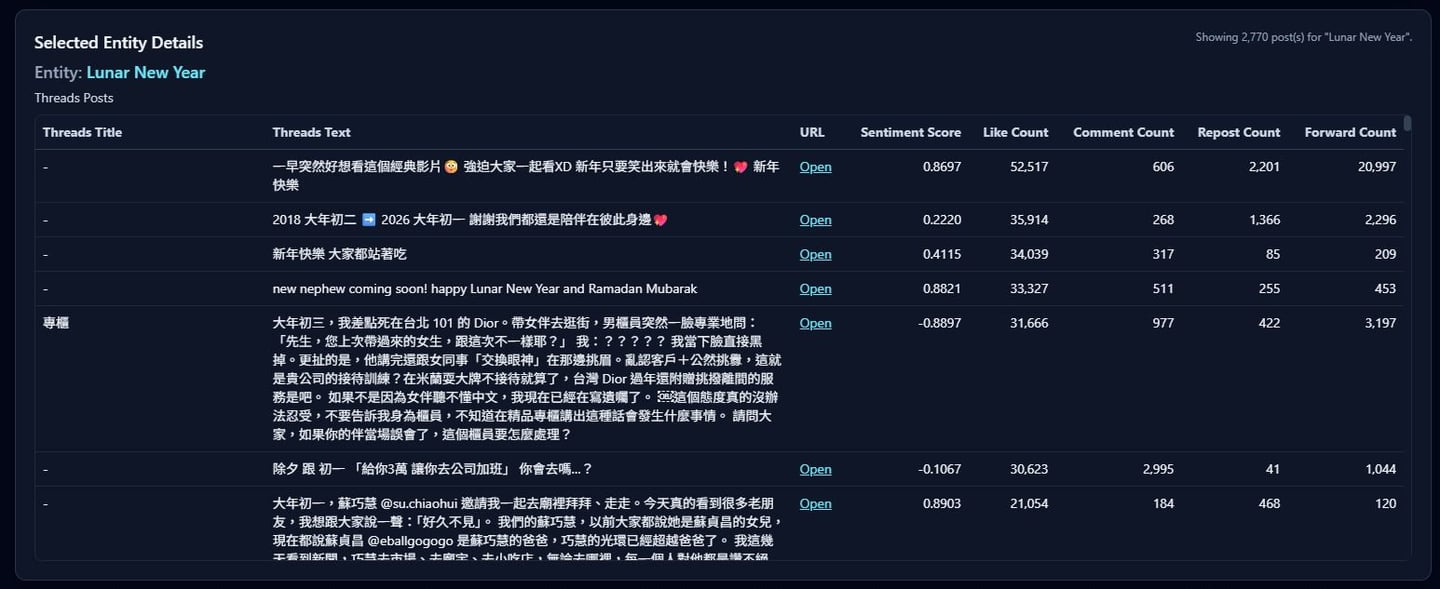Sort by Comment Count column header

(x=1123, y=132)
